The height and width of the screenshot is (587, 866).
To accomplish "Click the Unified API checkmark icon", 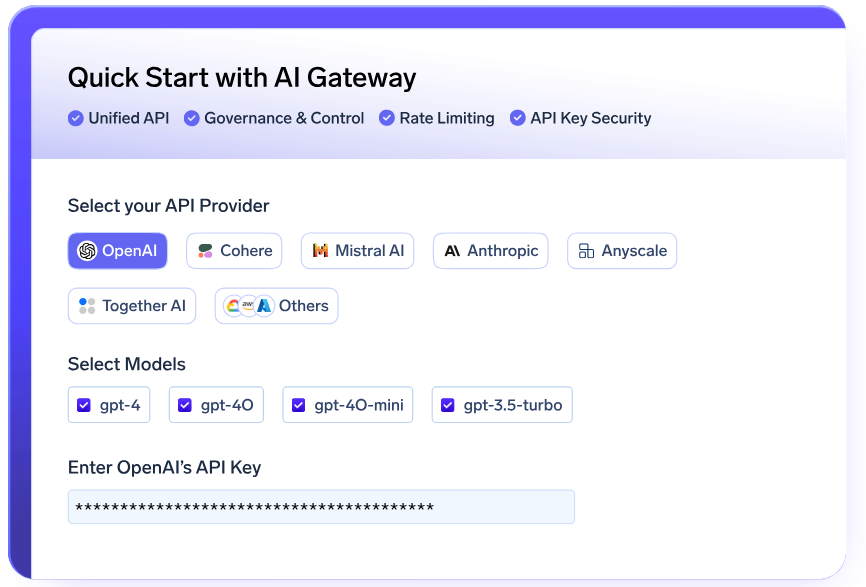I will [x=76, y=118].
